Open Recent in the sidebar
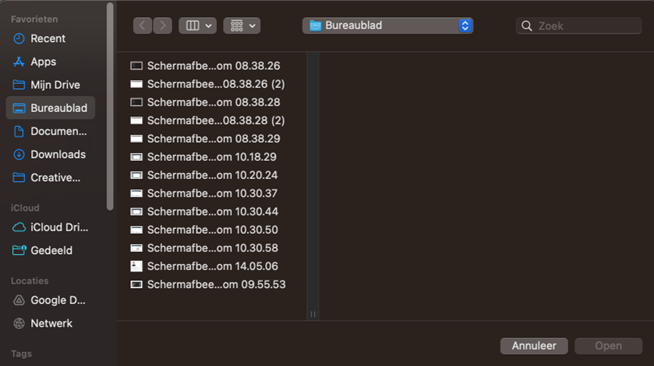This screenshot has height=366, width=654. (50, 38)
